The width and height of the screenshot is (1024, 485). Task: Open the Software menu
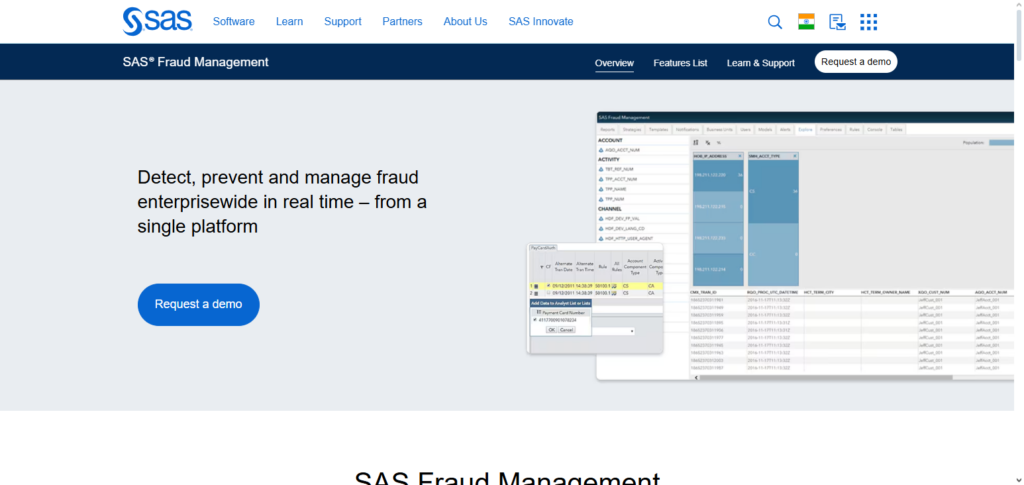pyautogui.click(x=234, y=22)
